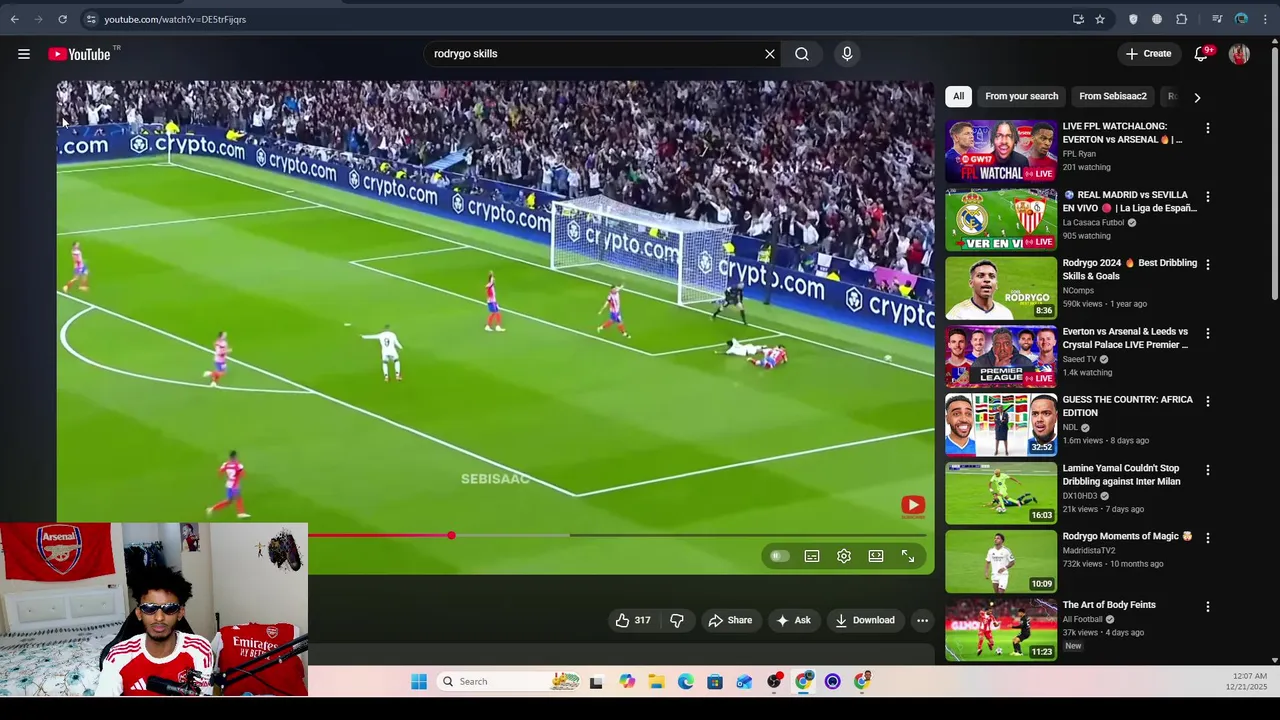This screenshot has width=1280, height=720.
Task: Toggle the autoplay switch in the player
Action: click(779, 556)
